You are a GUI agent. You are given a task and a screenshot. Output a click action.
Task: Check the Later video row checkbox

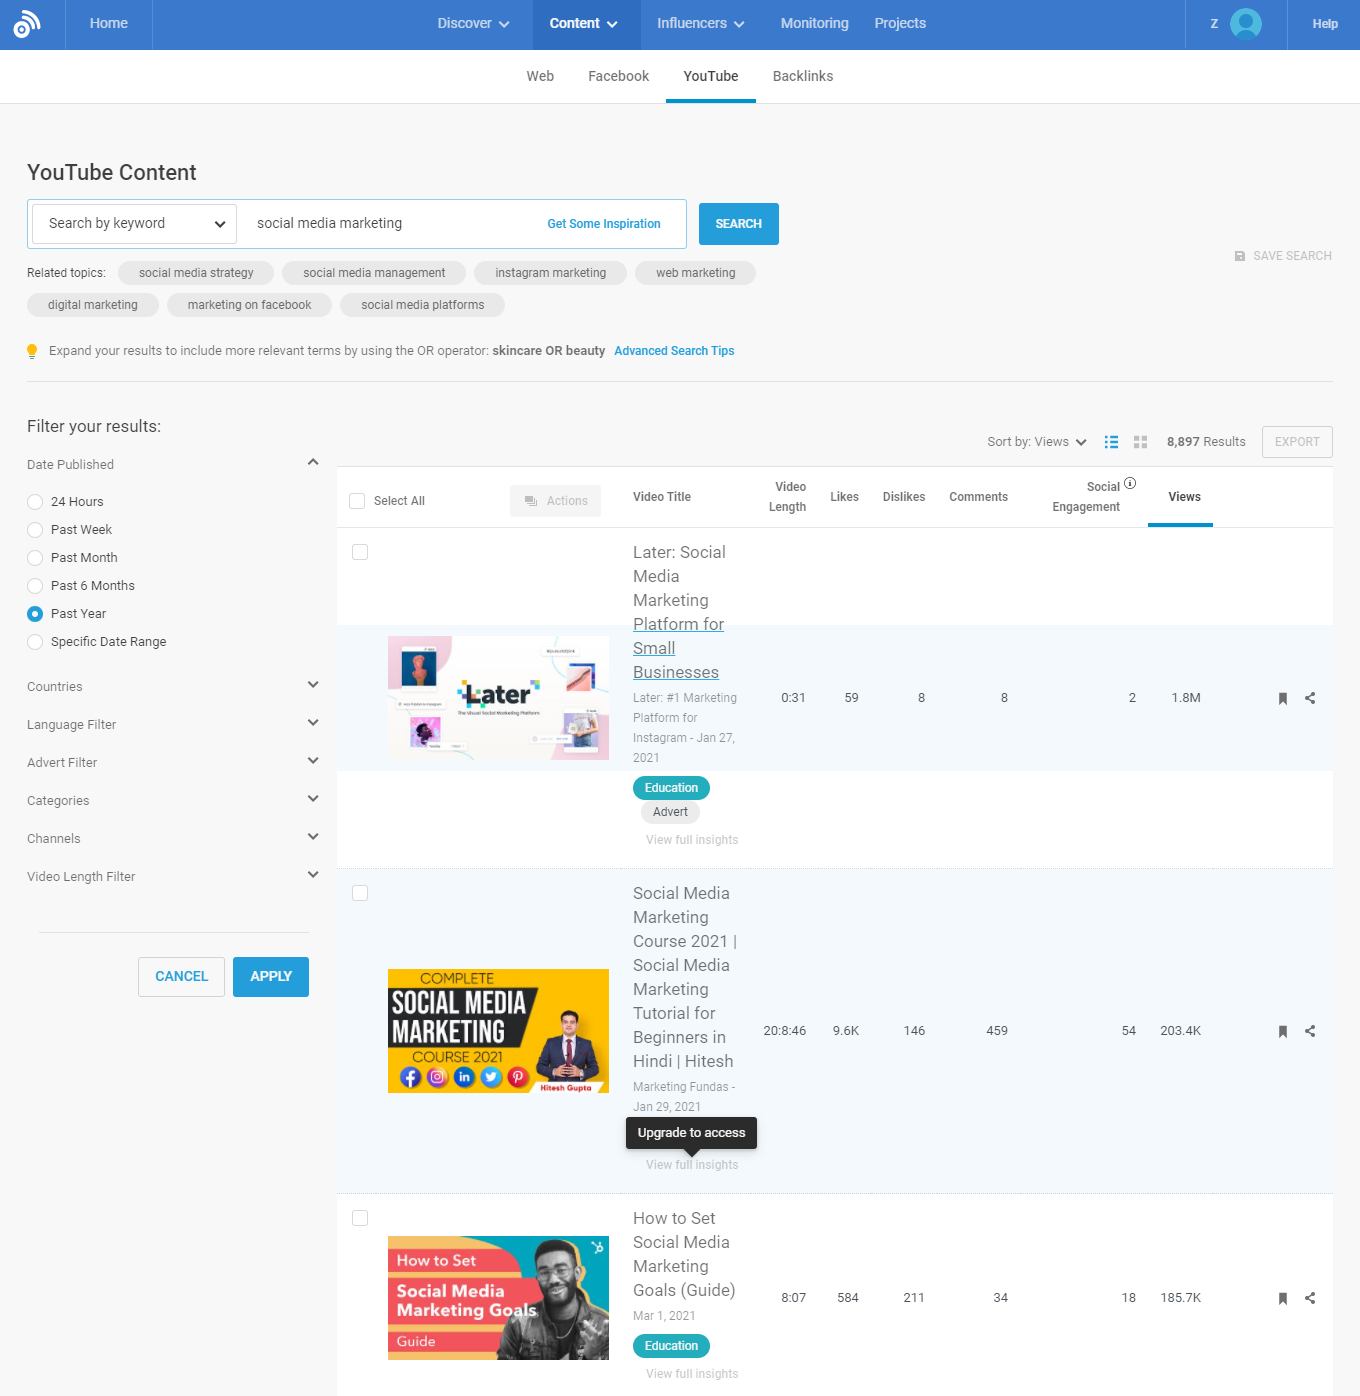(359, 551)
